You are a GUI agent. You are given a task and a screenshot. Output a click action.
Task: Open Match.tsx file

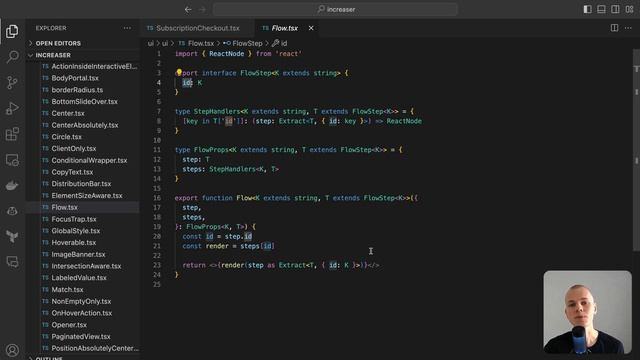[67, 290]
